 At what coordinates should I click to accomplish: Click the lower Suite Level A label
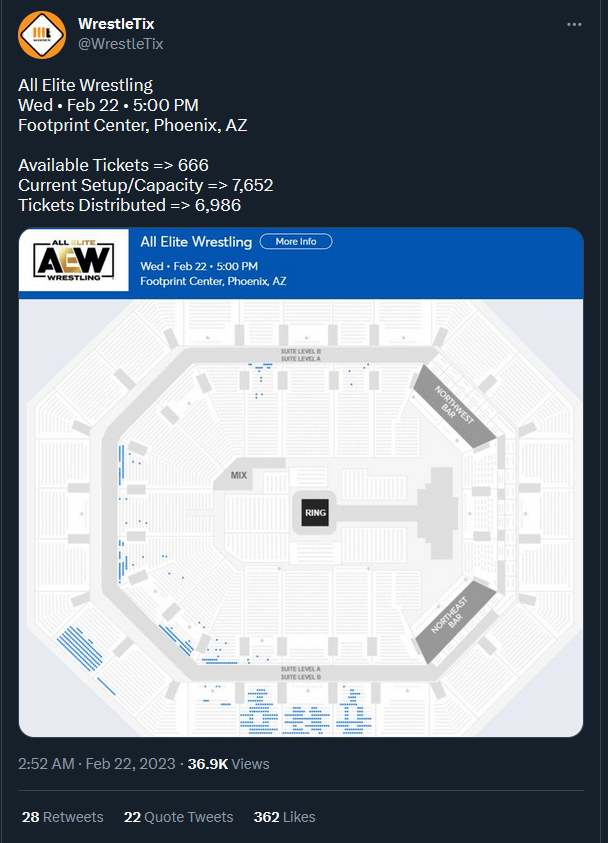click(301, 668)
